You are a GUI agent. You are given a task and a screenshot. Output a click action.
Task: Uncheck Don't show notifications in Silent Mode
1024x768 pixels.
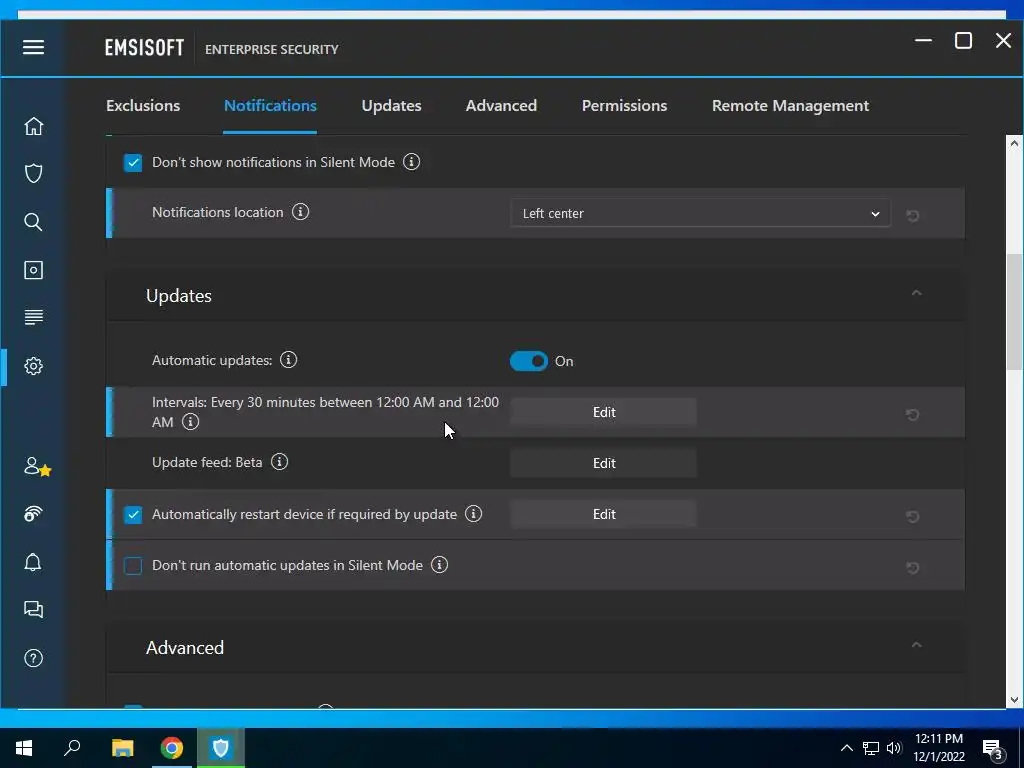point(133,163)
